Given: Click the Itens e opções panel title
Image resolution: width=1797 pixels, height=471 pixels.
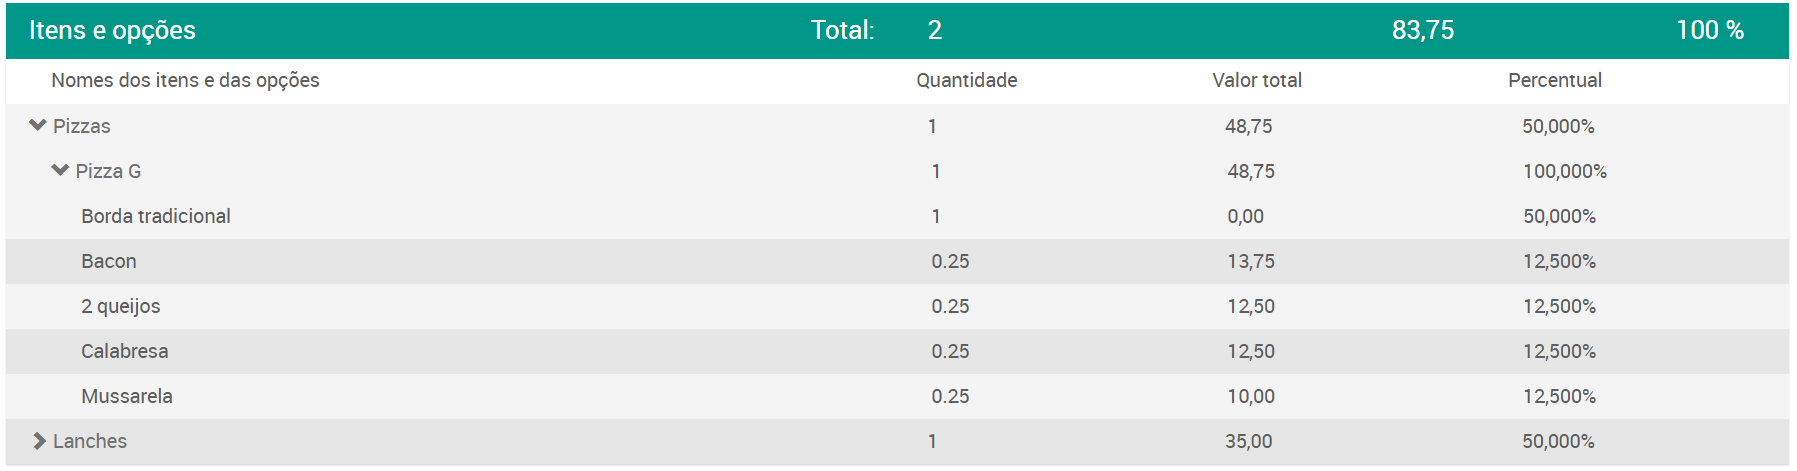Looking at the screenshot, I should point(112,30).
